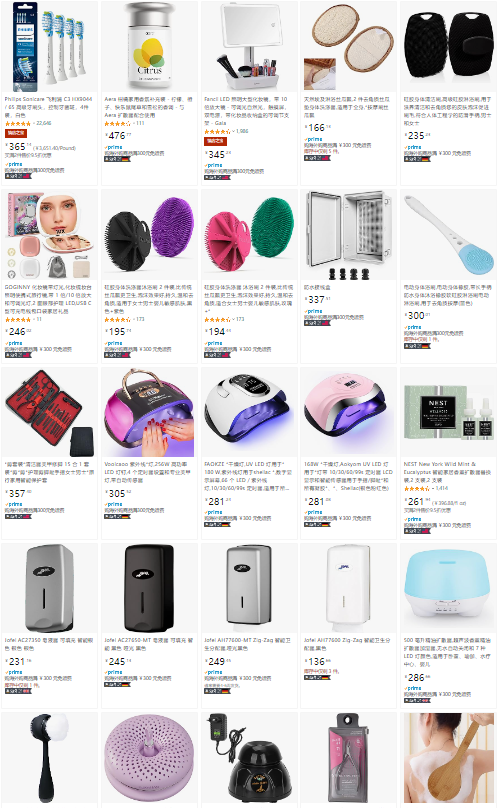This screenshot has height=808, width=500.
Task: Click the ¥136 price of the white Jofel dispenser
Action: [x=317, y=661]
